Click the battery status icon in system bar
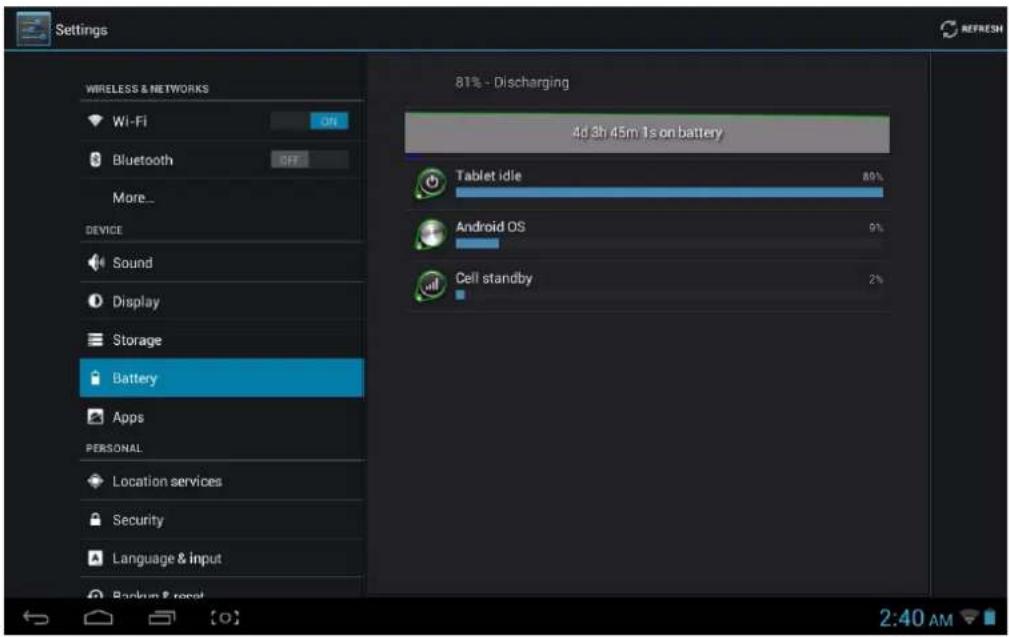The height and width of the screenshot is (637, 1009). (x=990, y=618)
